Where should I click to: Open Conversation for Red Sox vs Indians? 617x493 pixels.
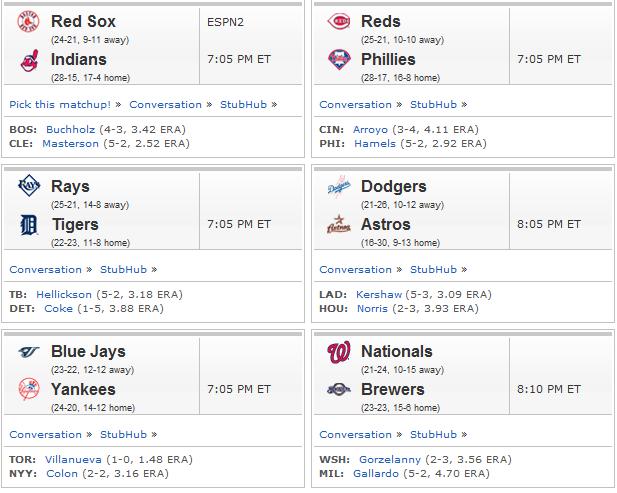point(165,105)
